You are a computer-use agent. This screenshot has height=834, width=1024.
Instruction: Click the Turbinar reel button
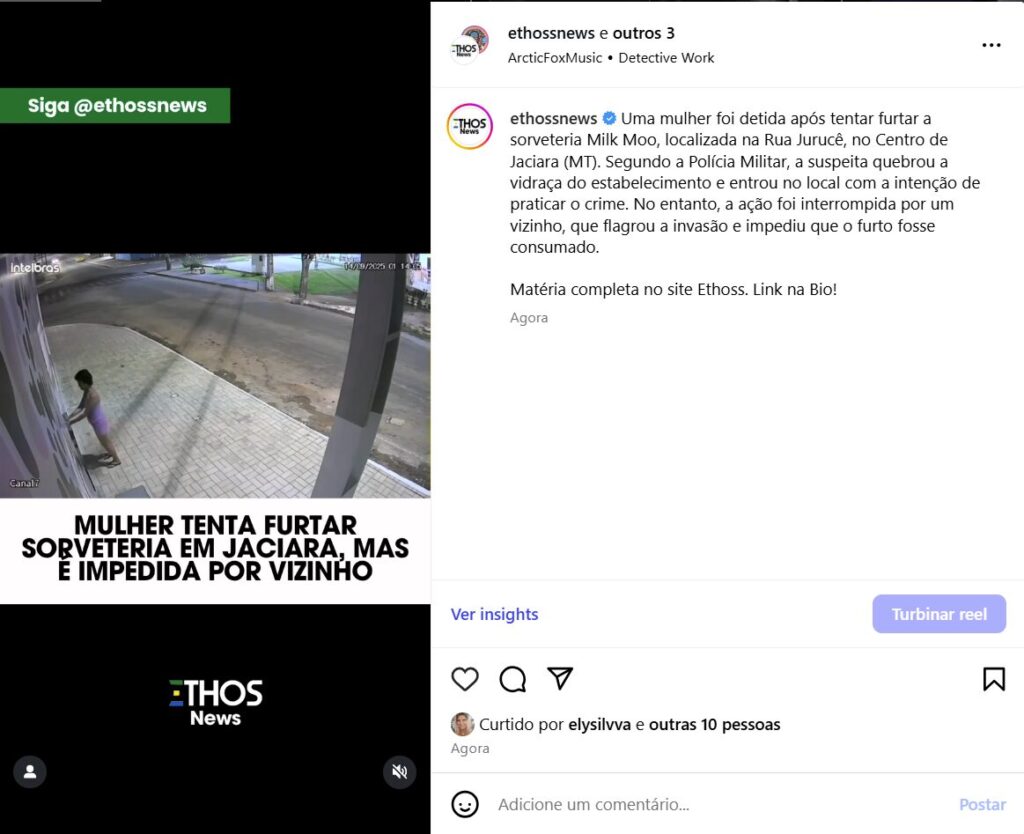(939, 614)
